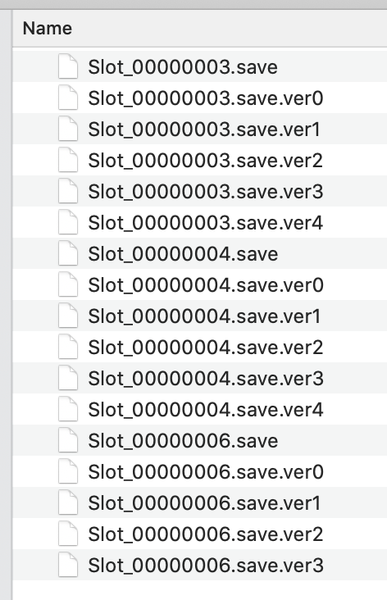Select the Slot_00000003.save.ver4 row
387x600 pixels.
[199, 222]
